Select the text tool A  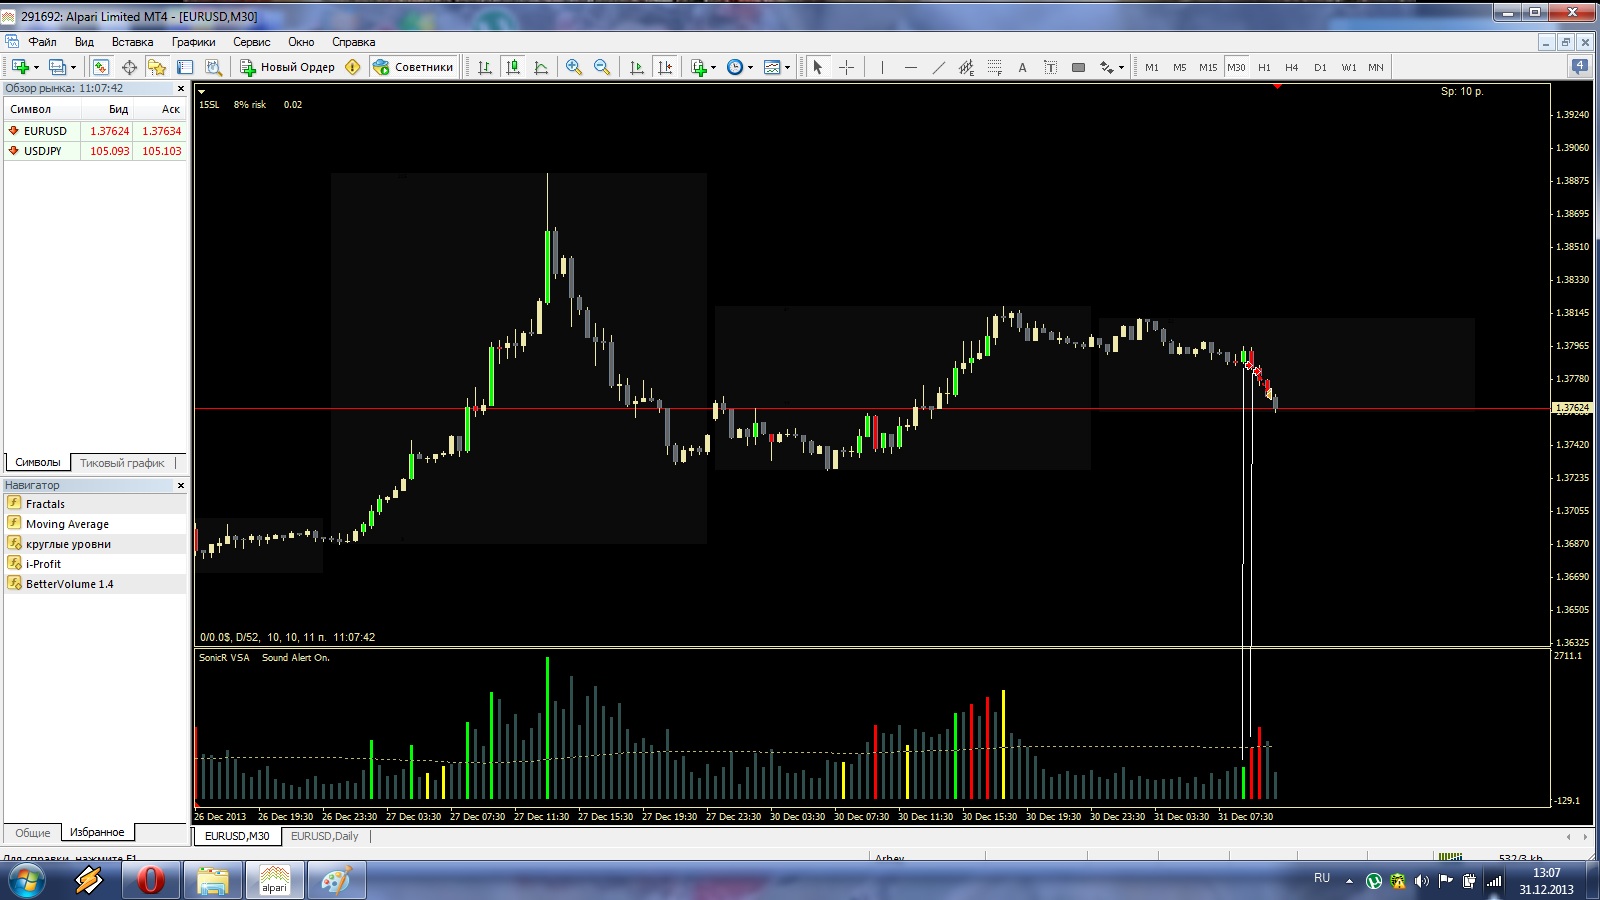1022,67
